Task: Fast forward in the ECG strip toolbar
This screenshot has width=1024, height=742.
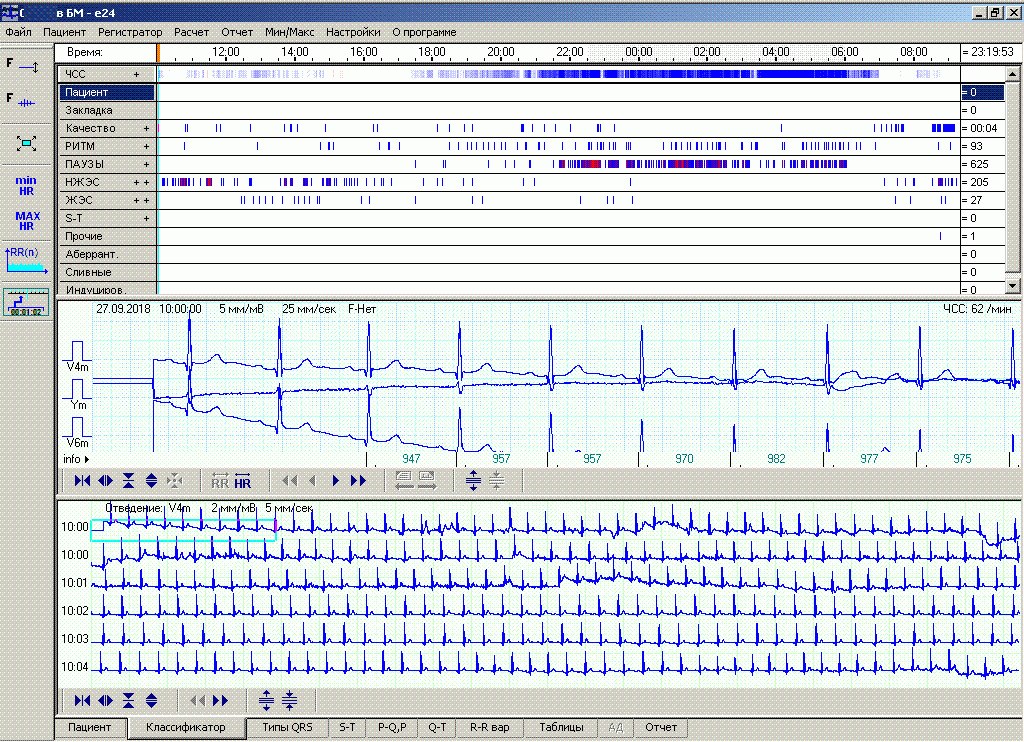Action: click(359, 481)
